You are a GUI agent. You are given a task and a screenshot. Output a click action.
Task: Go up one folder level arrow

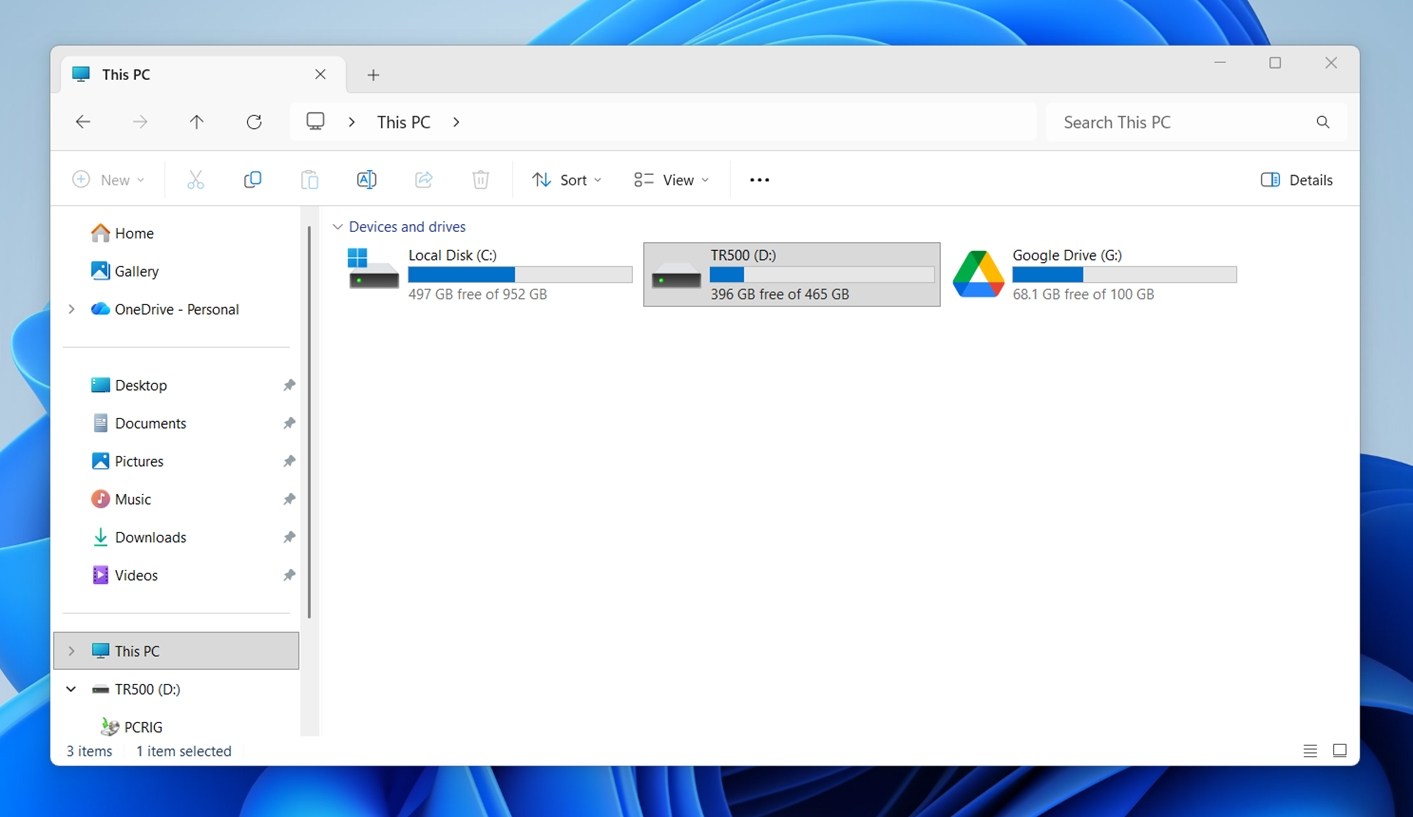tap(197, 122)
